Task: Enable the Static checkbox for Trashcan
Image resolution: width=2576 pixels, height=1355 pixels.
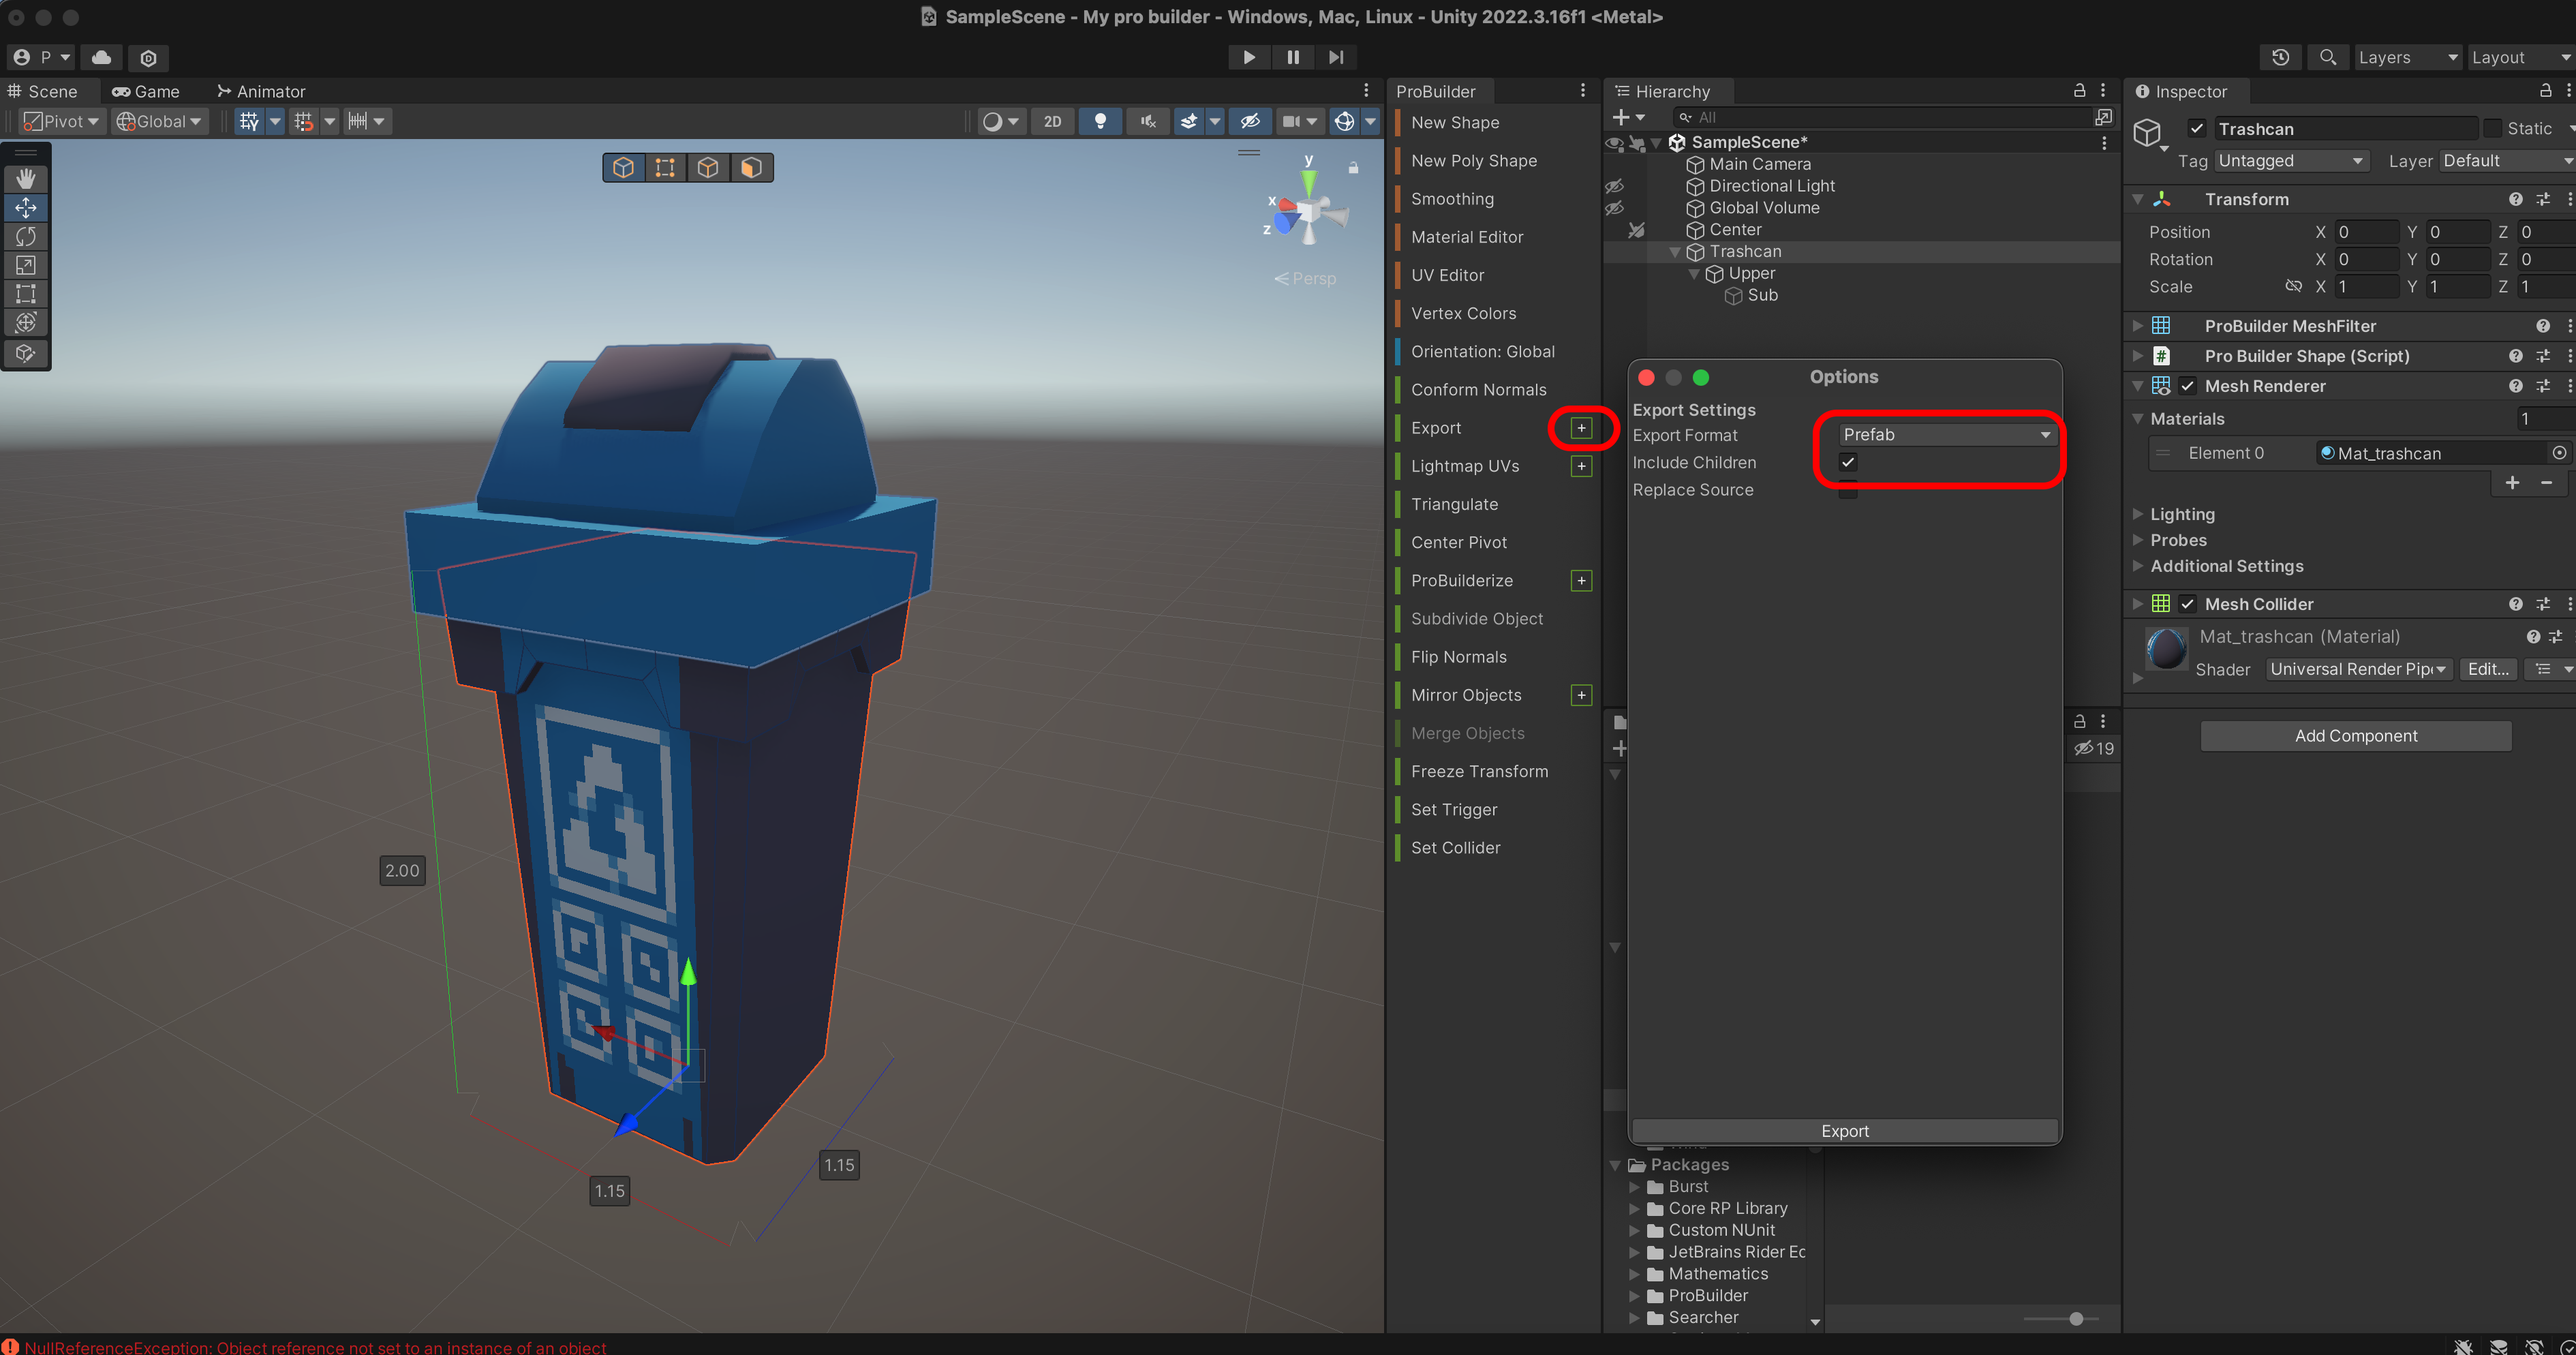Action: (2492, 128)
